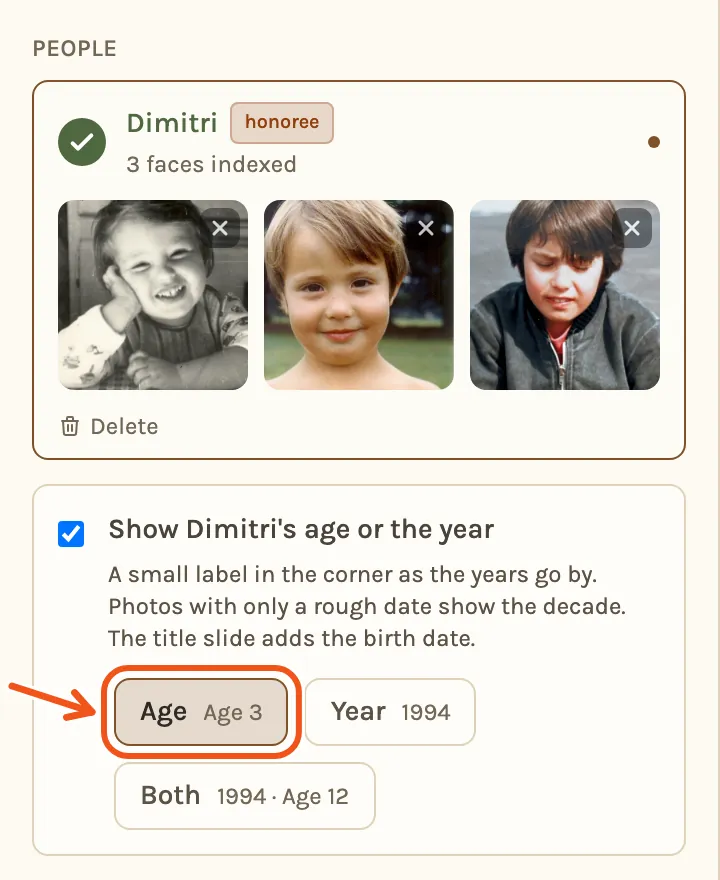Click the 'A small label in the corner' description
The width and height of the screenshot is (720, 880).
pos(367,606)
